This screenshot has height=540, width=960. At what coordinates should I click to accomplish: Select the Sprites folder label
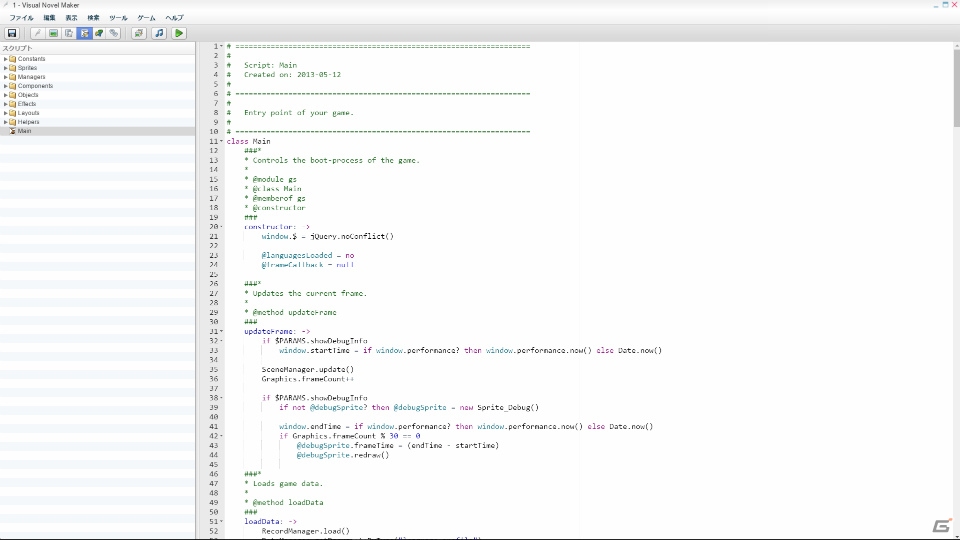[x=27, y=68]
